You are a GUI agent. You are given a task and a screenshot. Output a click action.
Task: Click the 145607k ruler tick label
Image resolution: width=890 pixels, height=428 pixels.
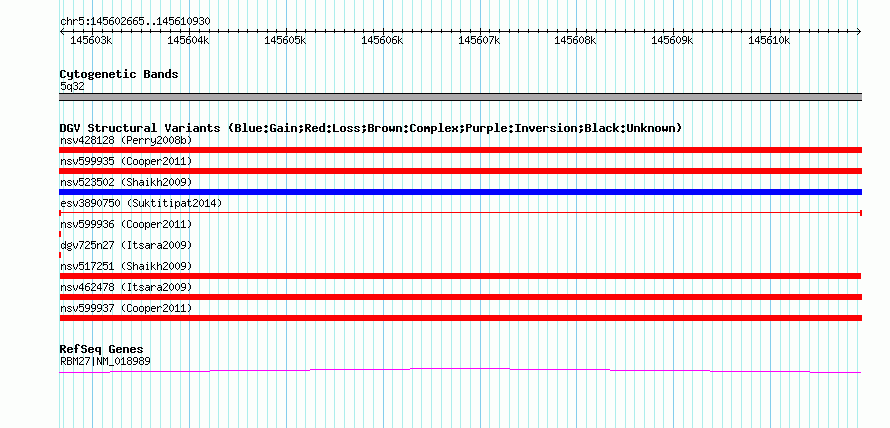click(479, 41)
